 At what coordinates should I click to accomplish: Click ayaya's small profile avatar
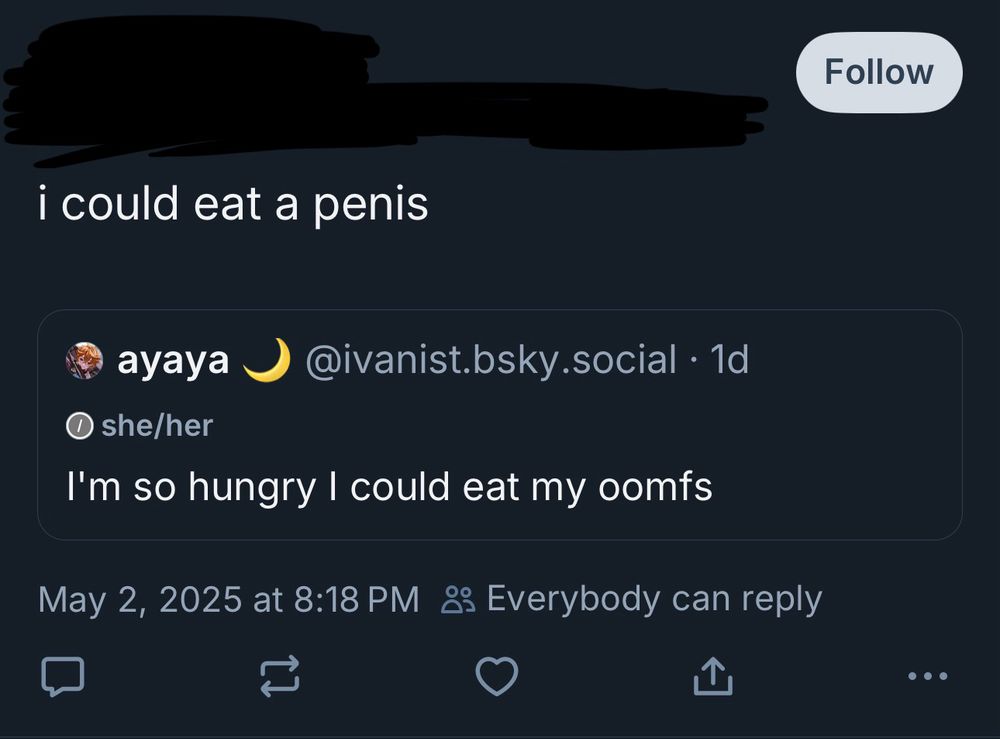tap(85, 360)
